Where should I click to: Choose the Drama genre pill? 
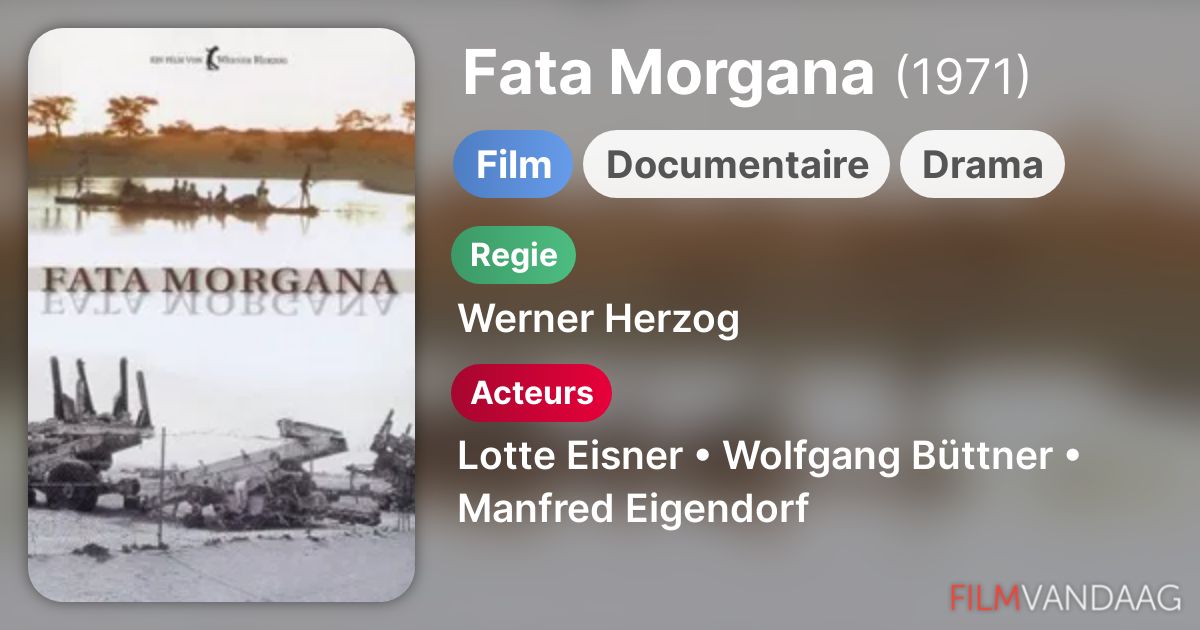pos(982,164)
